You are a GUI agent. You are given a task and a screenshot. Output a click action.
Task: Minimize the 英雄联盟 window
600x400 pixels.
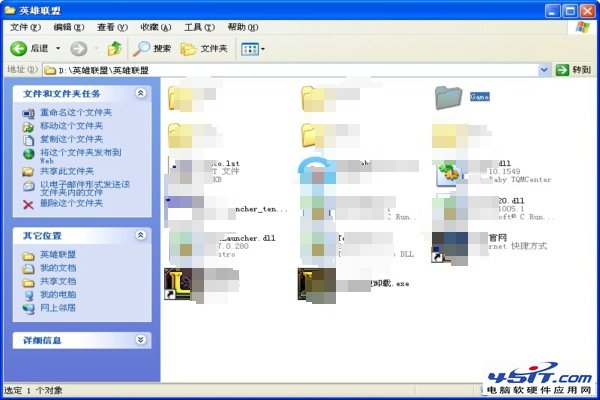[x=552, y=11]
